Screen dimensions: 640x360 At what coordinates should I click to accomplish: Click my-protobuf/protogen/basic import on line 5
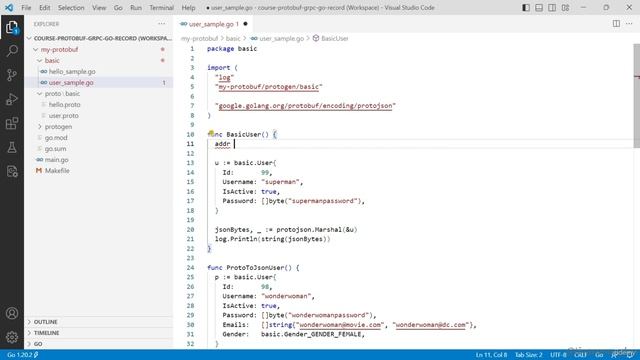pos(269,87)
